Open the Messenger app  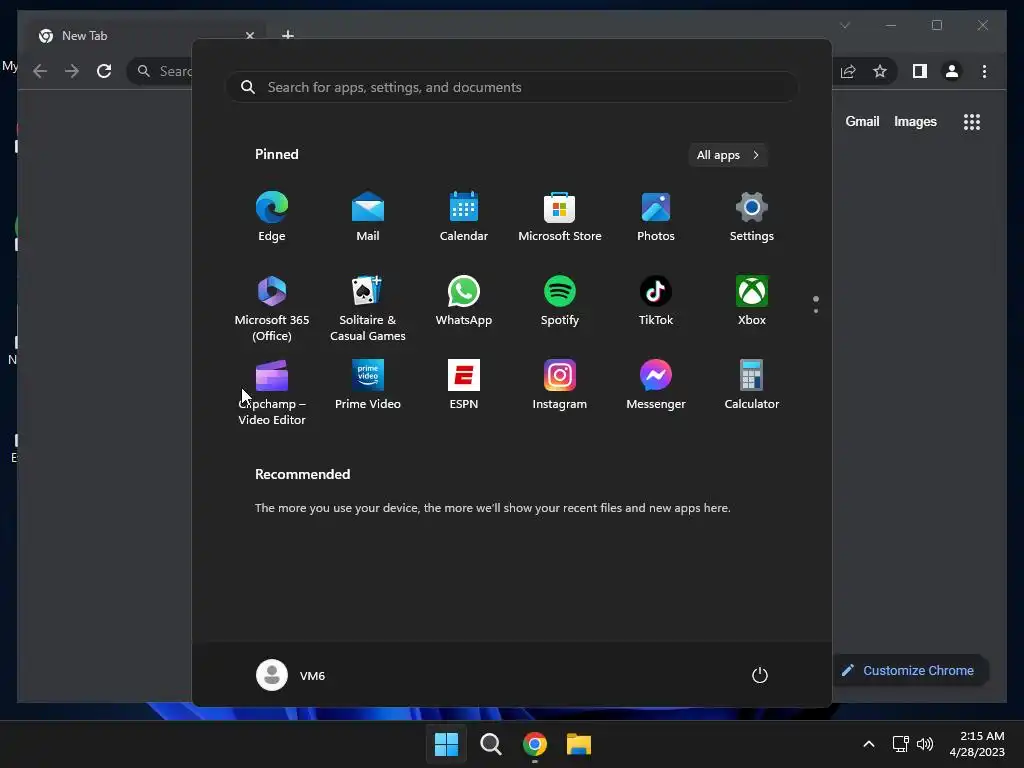coord(656,385)
